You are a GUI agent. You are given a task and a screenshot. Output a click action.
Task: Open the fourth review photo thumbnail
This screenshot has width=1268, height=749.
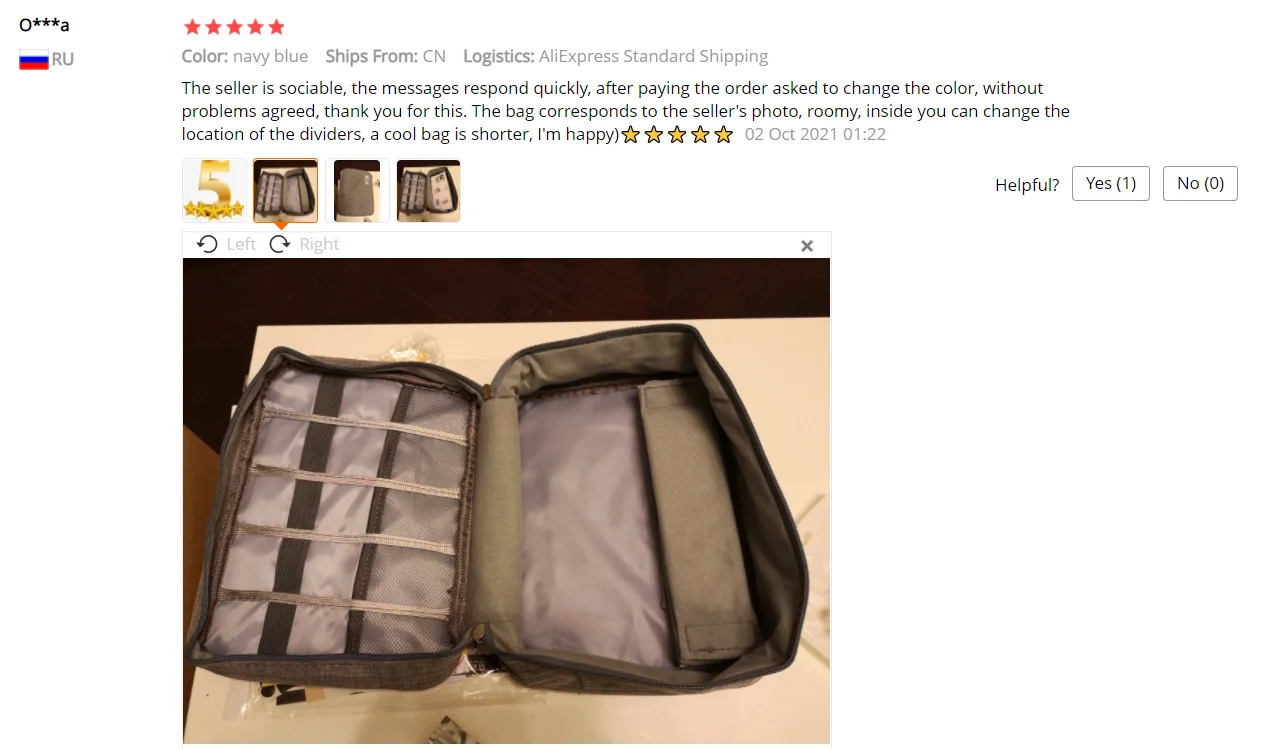click(x=428, y=190)
